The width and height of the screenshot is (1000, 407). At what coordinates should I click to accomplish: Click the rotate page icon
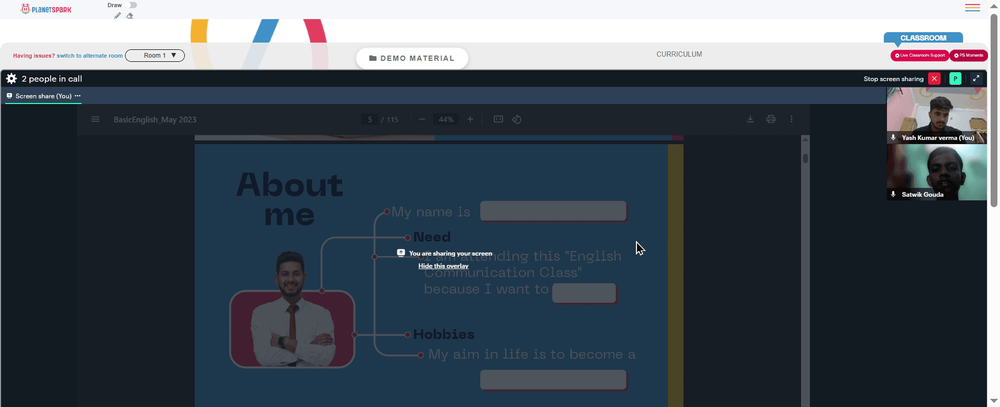tap(517, 119)
